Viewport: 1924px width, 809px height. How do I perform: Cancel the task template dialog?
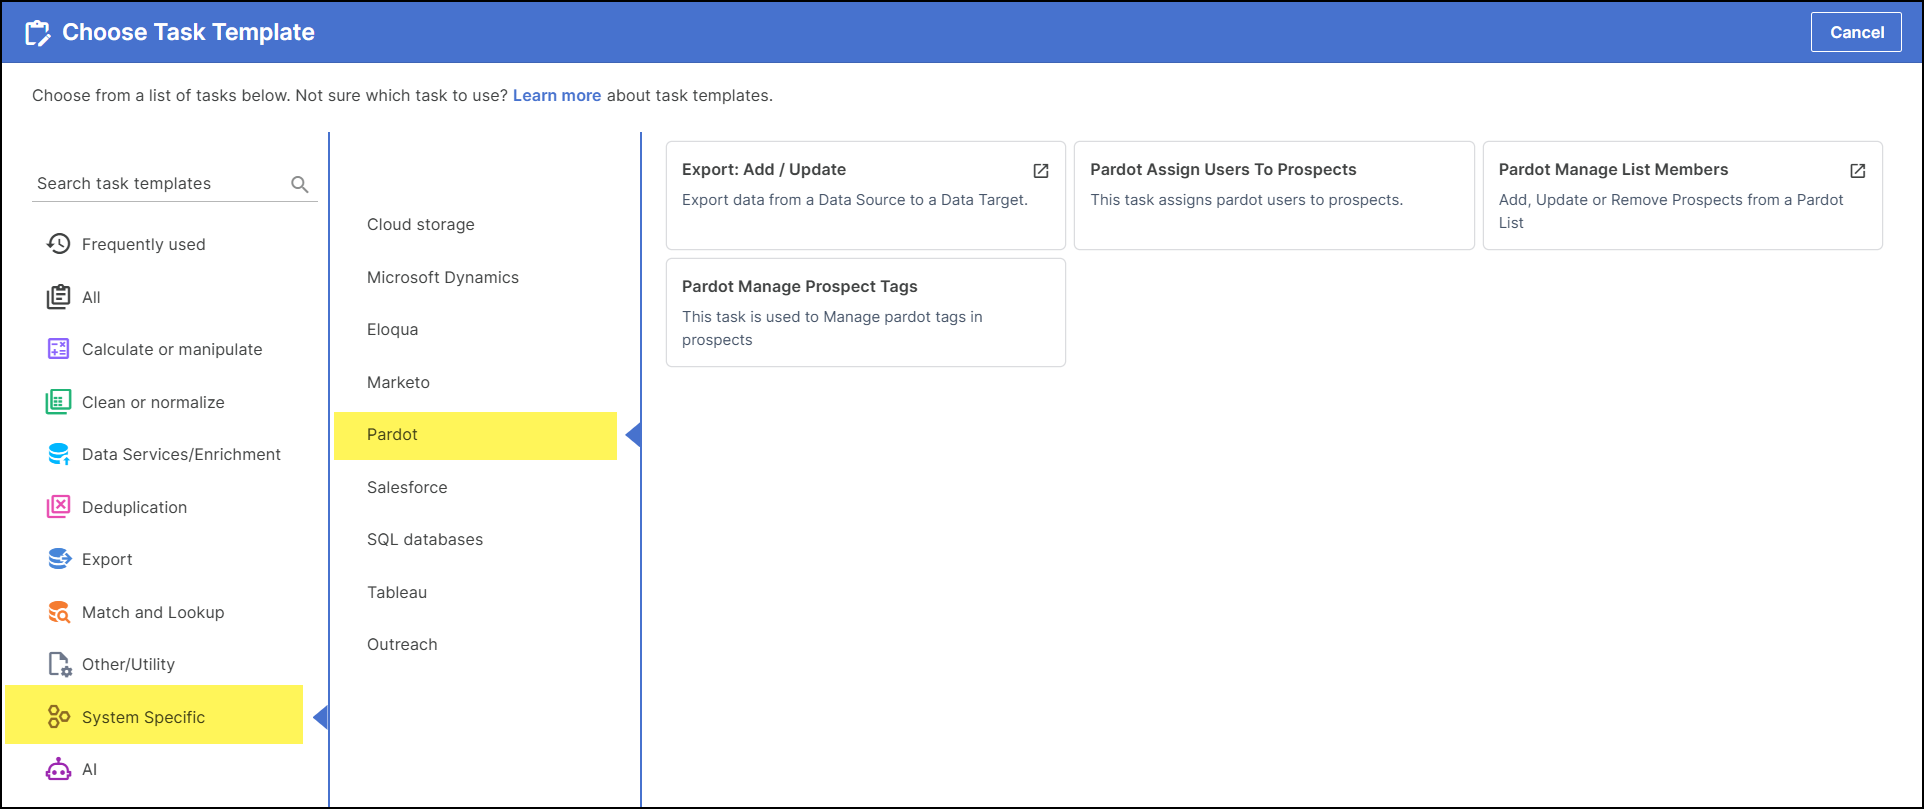tap(1856, 32)
